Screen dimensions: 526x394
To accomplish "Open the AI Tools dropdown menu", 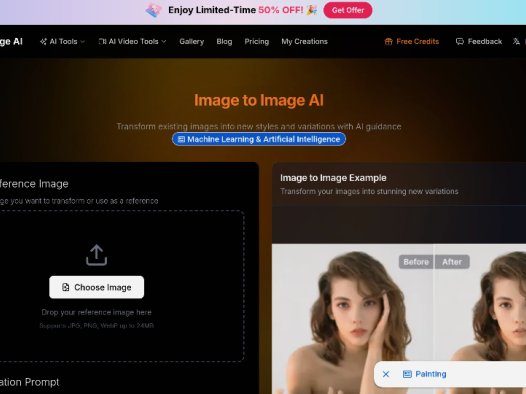I will [62, 42].
